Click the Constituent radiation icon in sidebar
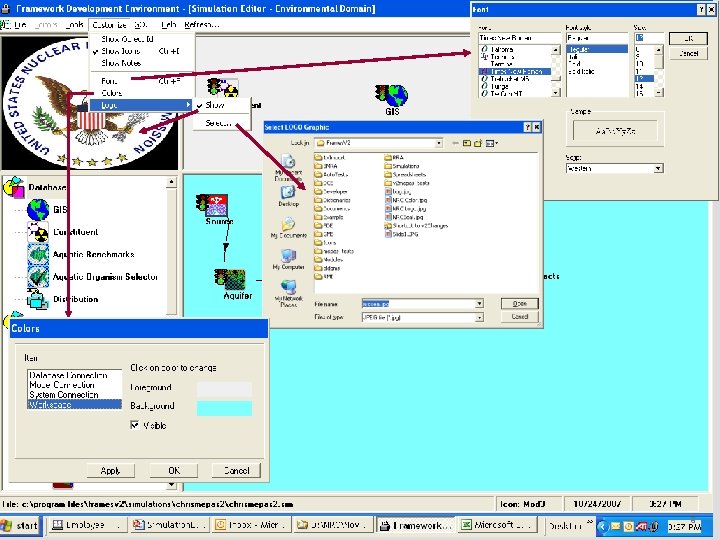 click(38, 232)
